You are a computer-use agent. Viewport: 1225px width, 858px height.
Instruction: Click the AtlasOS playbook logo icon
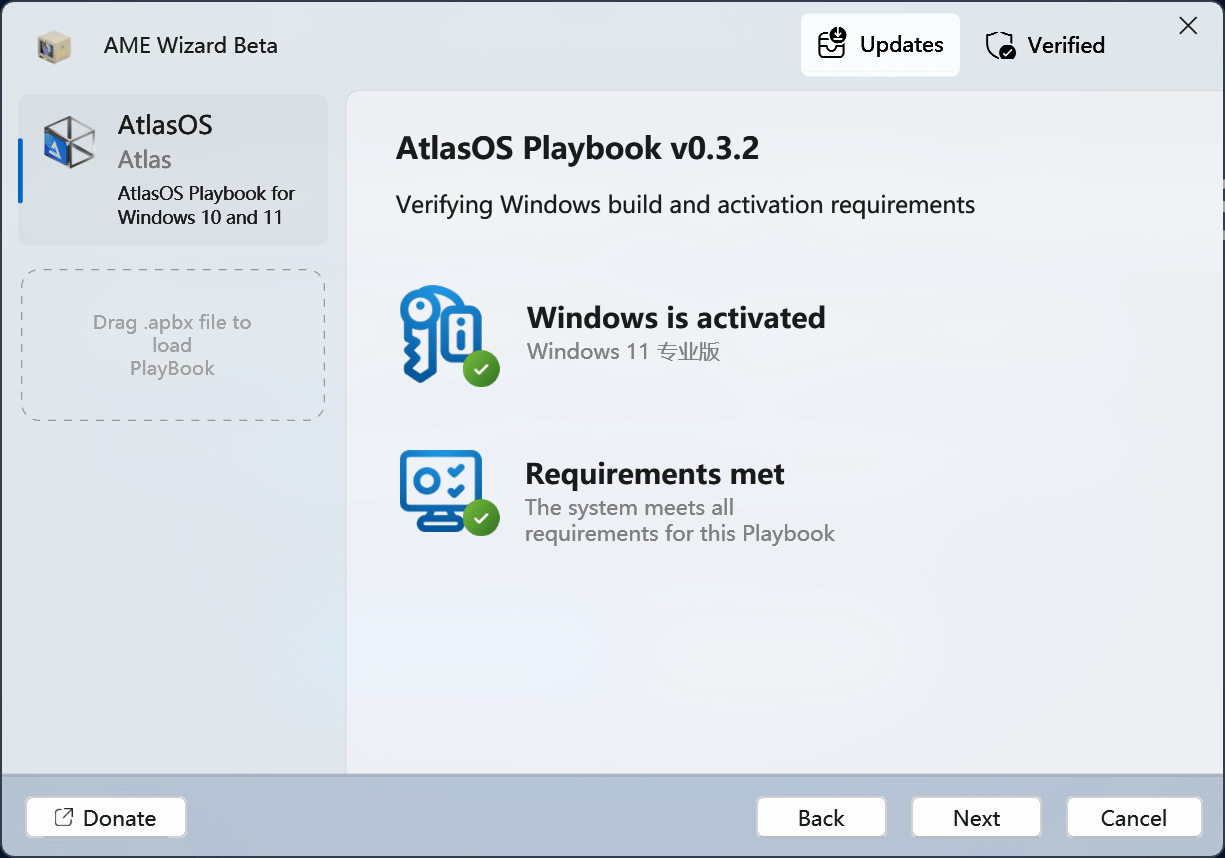[x=70, y=141]
